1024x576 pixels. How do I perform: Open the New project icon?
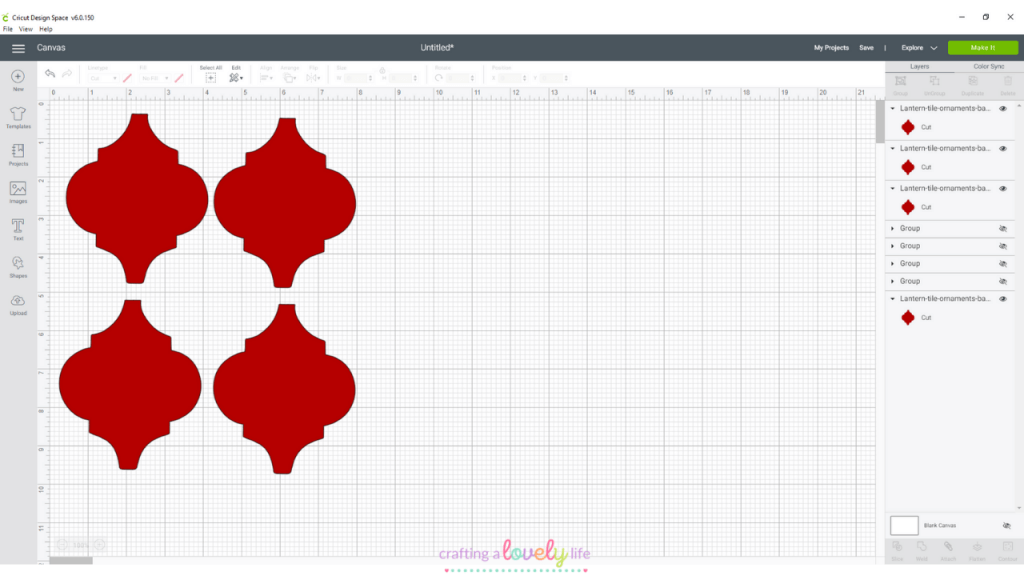click(18, 78)
